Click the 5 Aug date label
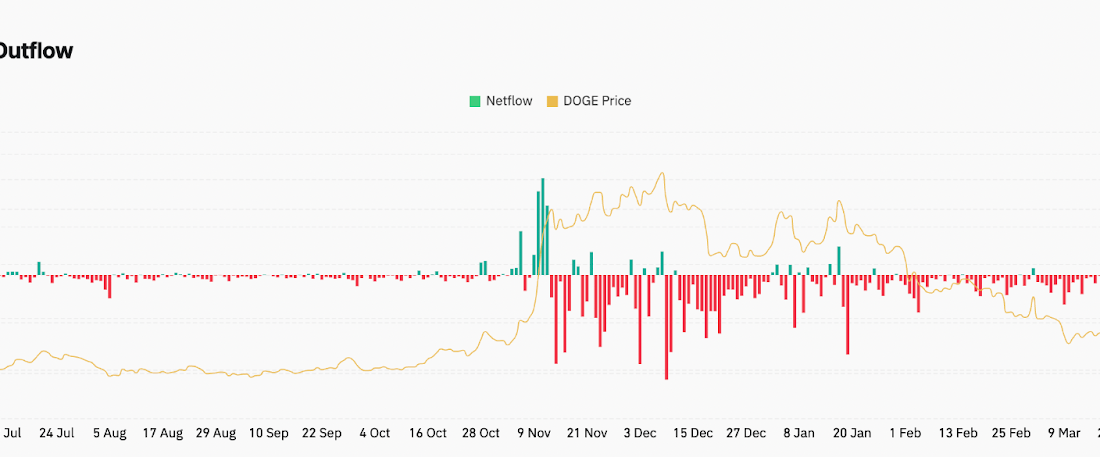Screen dimensions: 1100x457 pyautogui.click(x=110, y=433)
